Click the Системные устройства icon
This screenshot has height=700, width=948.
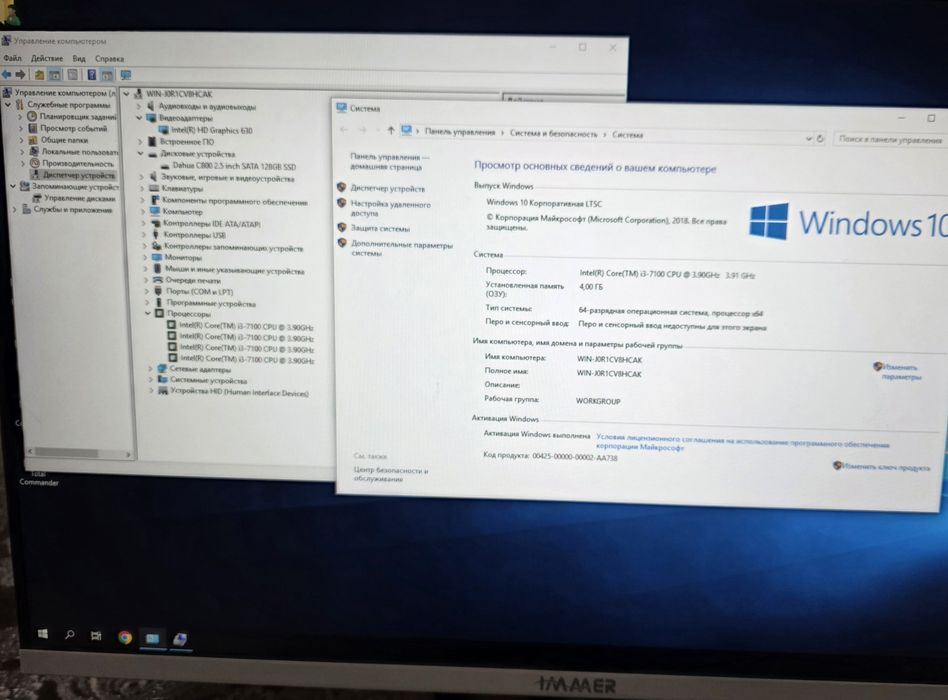(163, 380)
